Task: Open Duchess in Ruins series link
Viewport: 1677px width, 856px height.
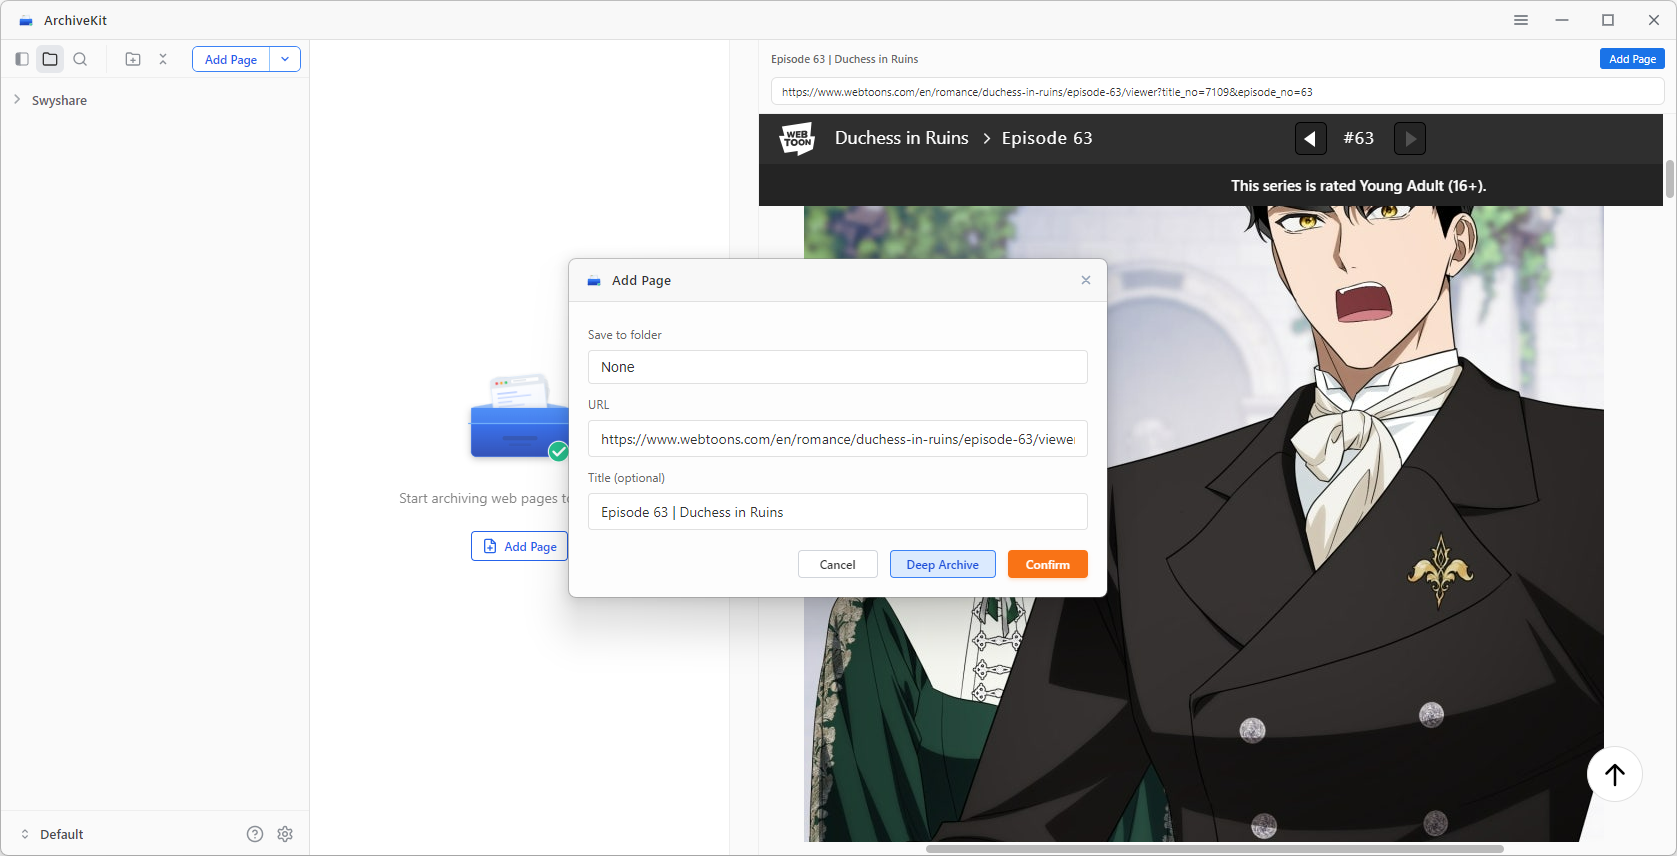Action: pyautogui.click(x=901, y=138)
